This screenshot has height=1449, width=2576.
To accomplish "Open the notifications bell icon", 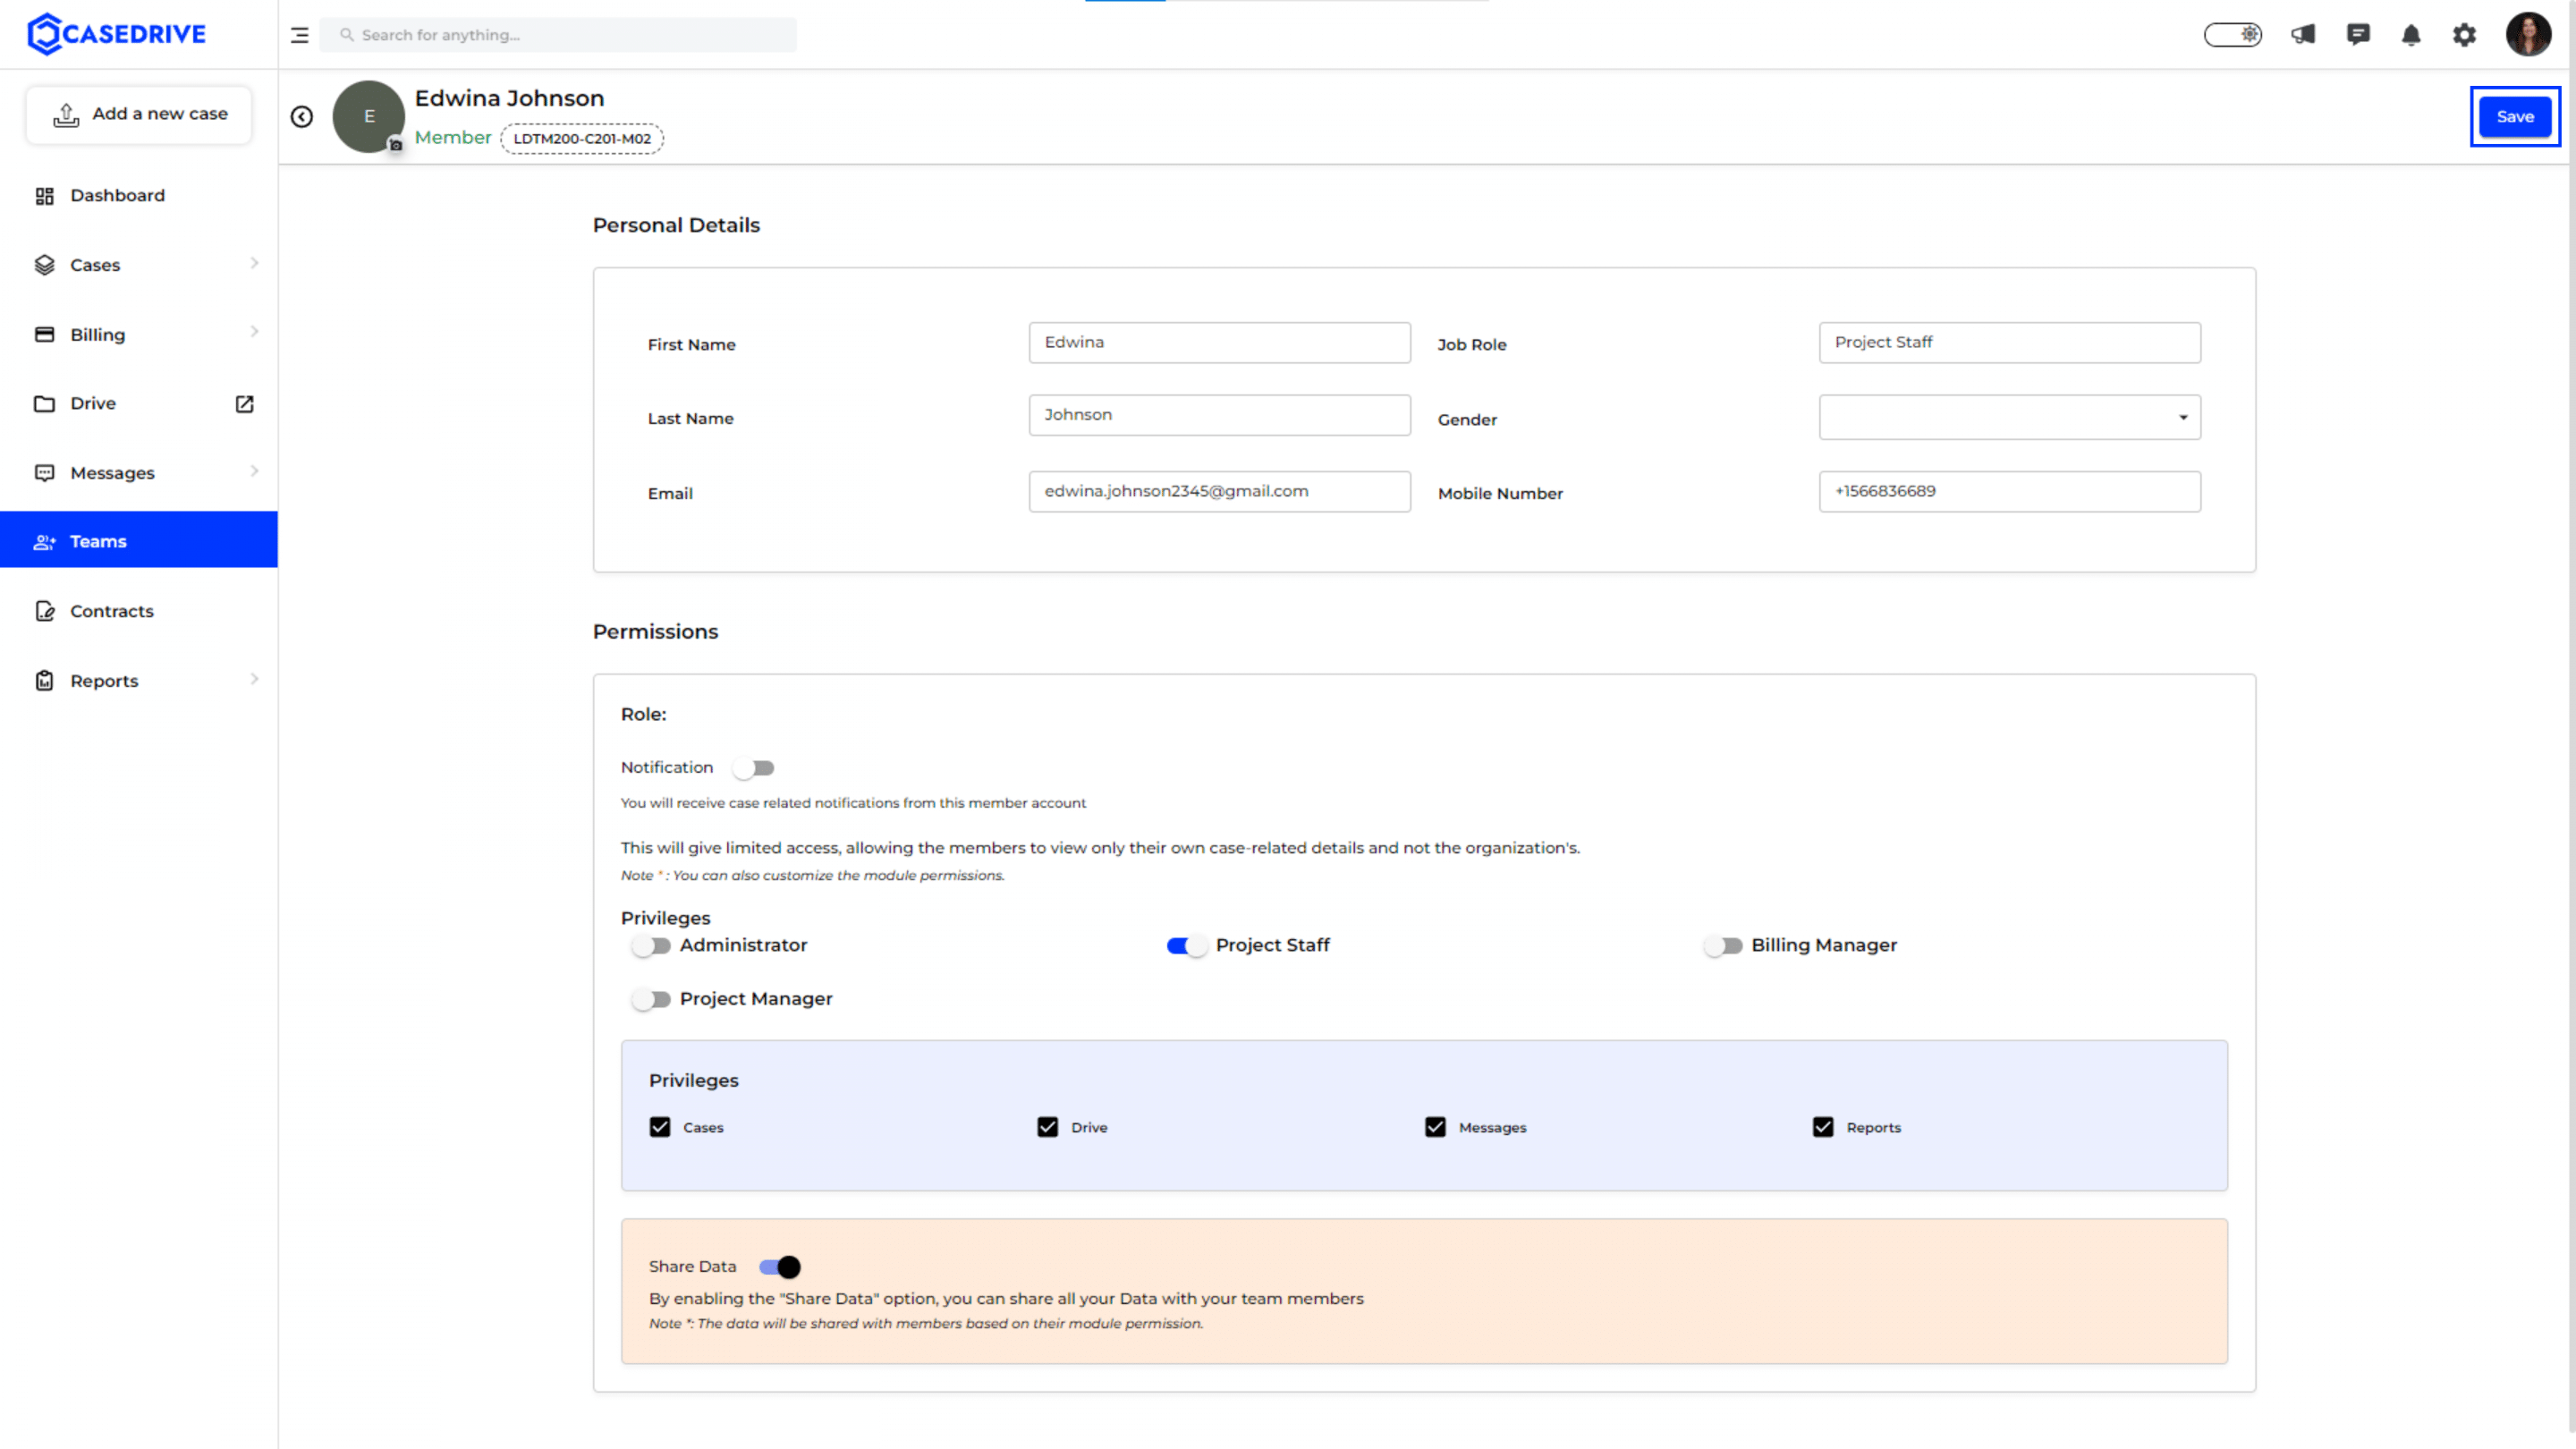I will pos(2411,35).
